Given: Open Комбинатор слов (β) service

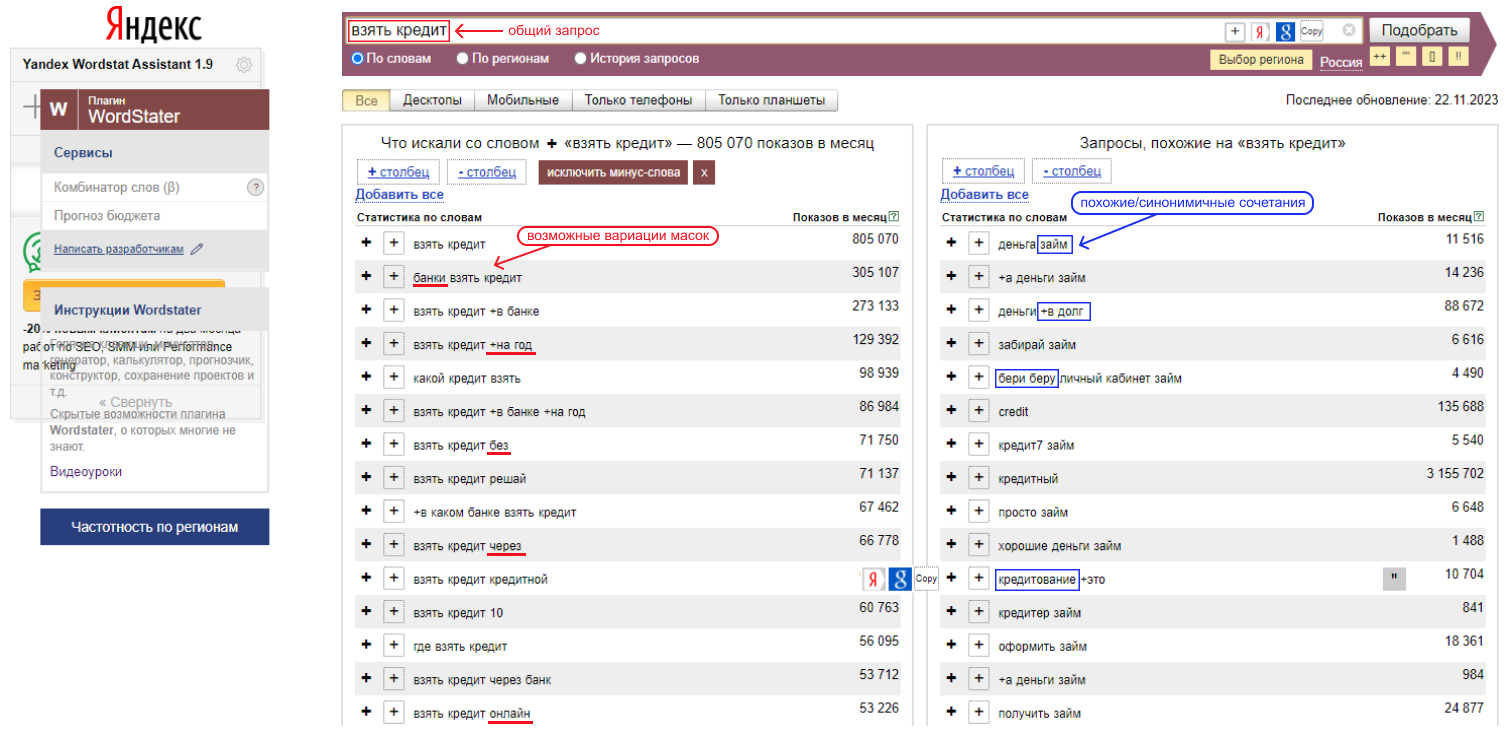Looking at the screenshot, I should [117, 187].
